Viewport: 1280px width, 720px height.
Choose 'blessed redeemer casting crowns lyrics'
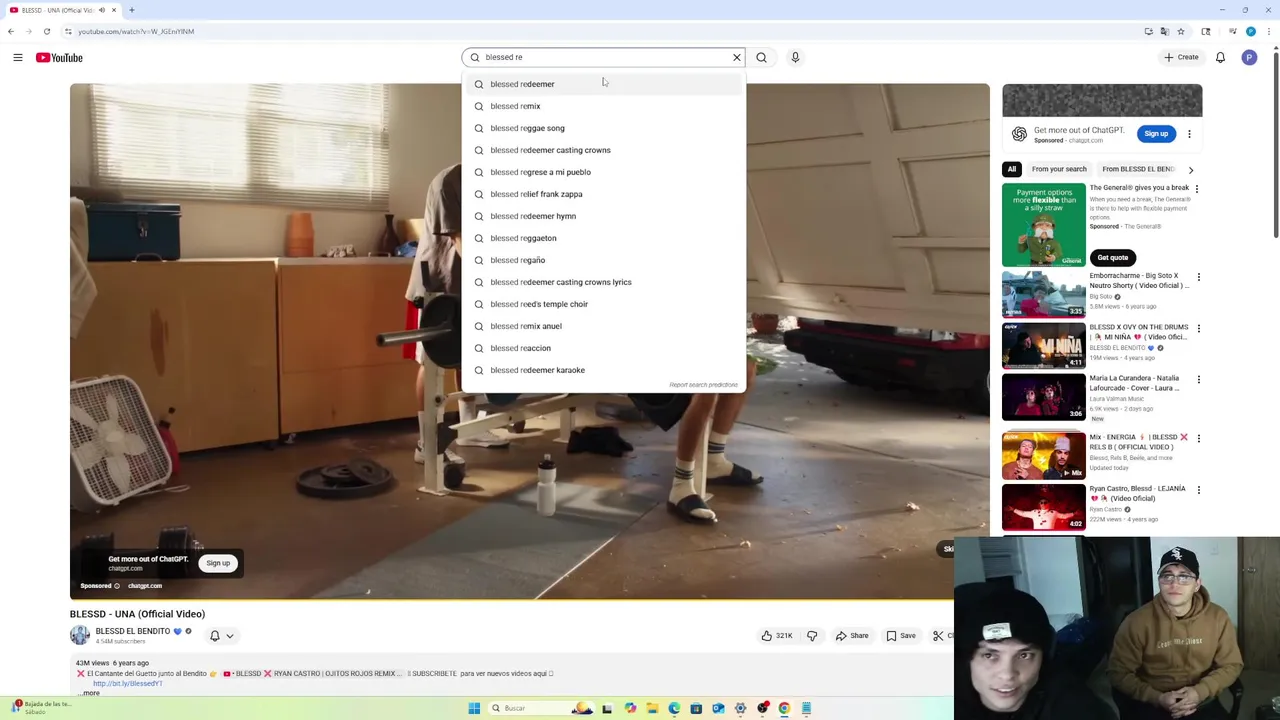click(x=604, y=282)
